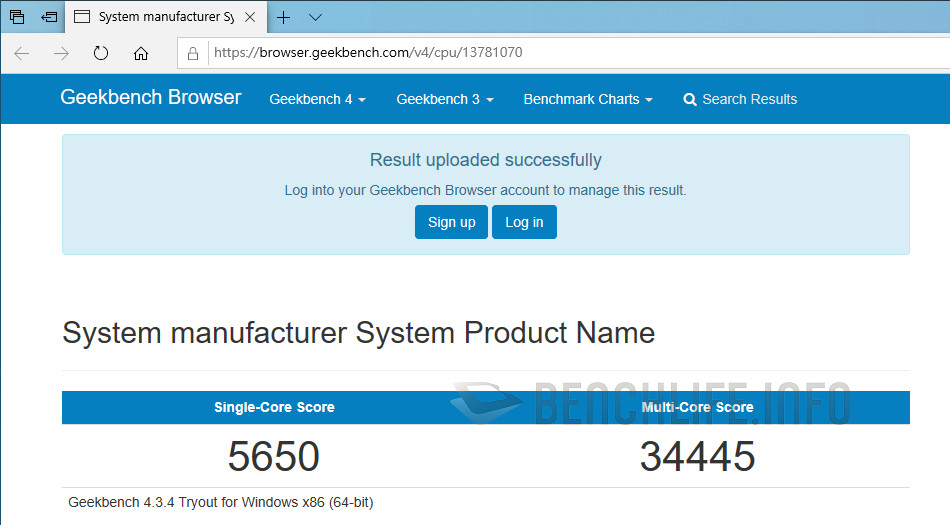Open the Benchmark Charts dropdown
Viewport: 950px width, 525px height.
[x=587, y=99]
